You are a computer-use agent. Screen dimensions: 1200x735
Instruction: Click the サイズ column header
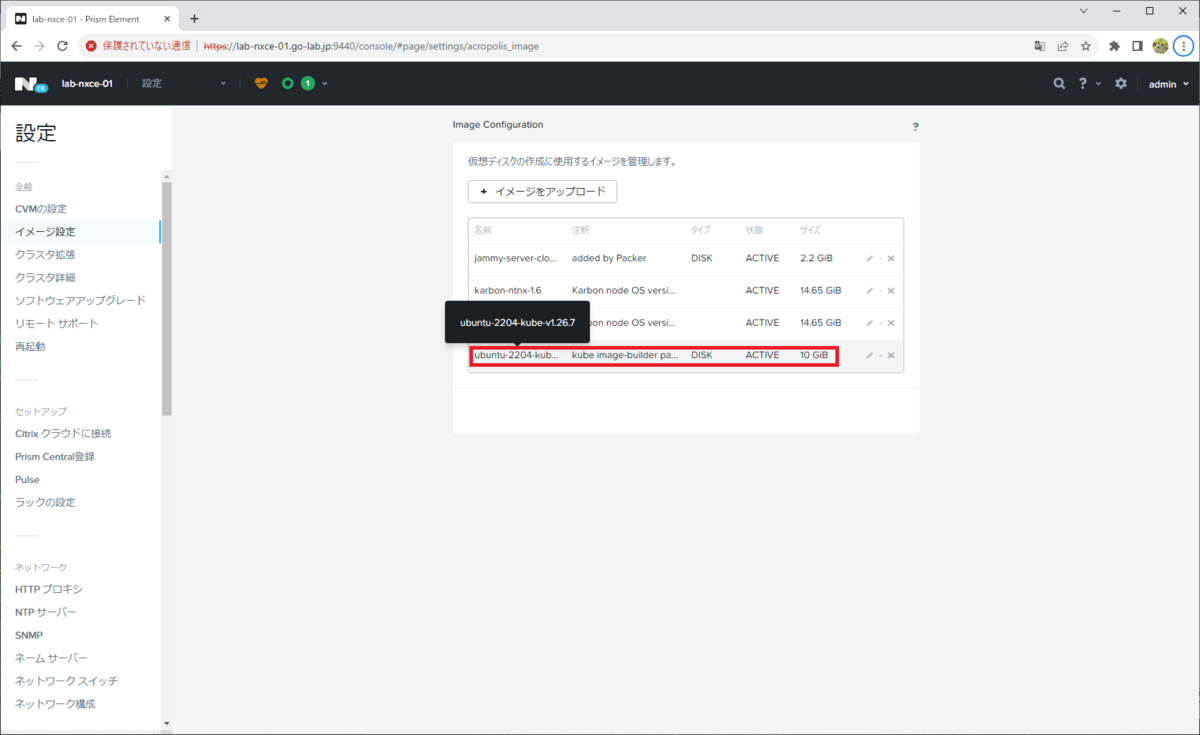(x=810, y=231)
